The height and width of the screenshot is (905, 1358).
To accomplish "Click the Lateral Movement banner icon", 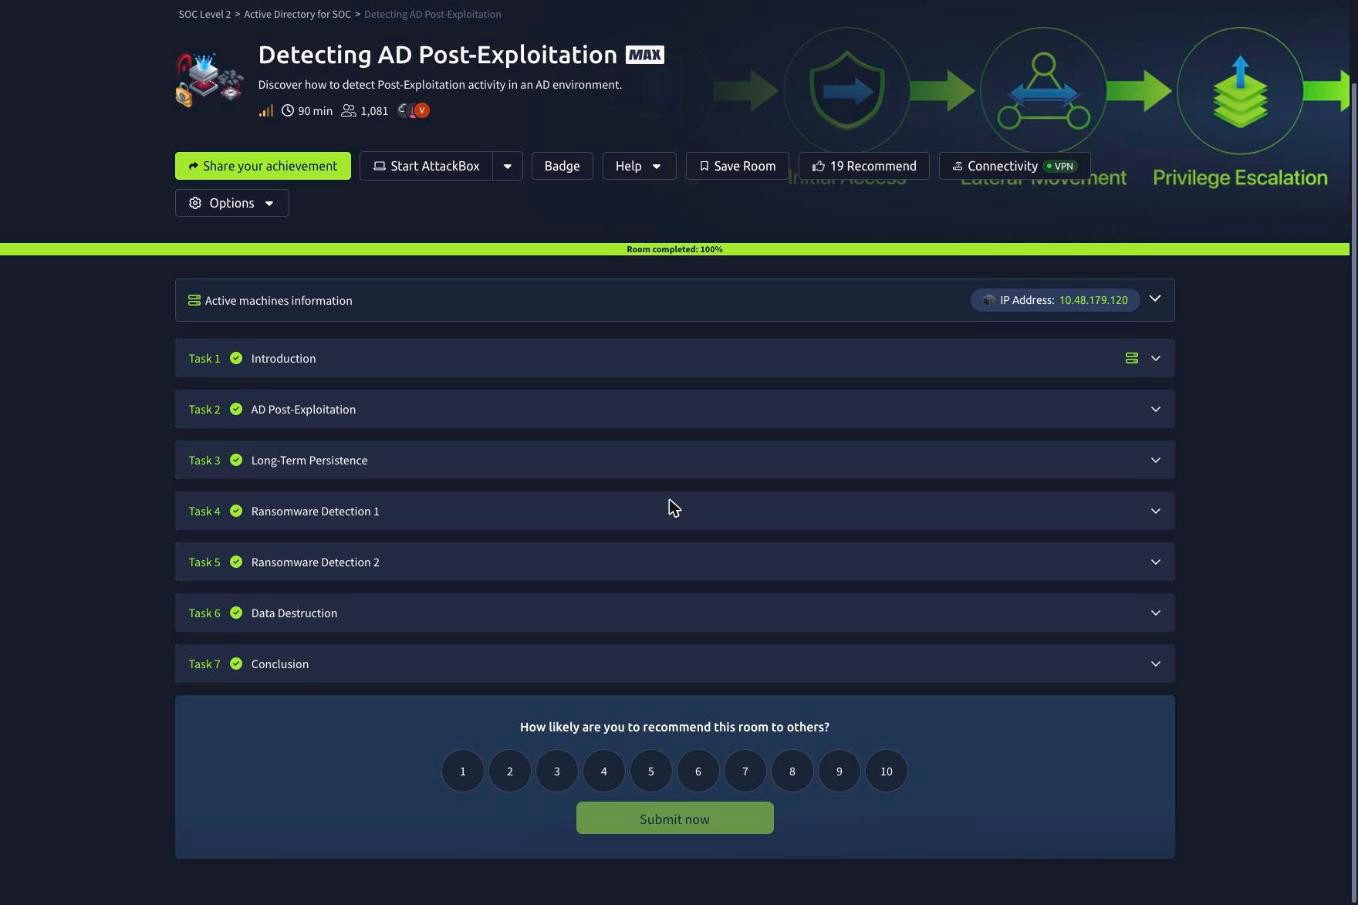I will pyautogui.click(x=1044, y=91).
